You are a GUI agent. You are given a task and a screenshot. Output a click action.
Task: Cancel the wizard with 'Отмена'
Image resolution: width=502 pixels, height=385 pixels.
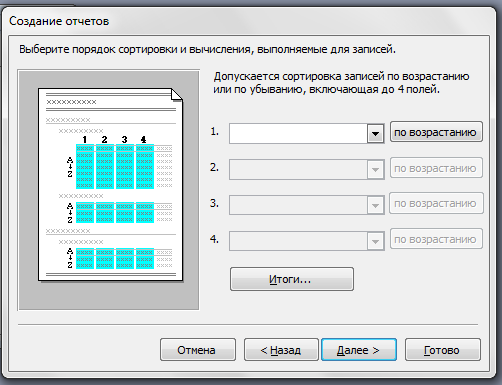[198, 350]
